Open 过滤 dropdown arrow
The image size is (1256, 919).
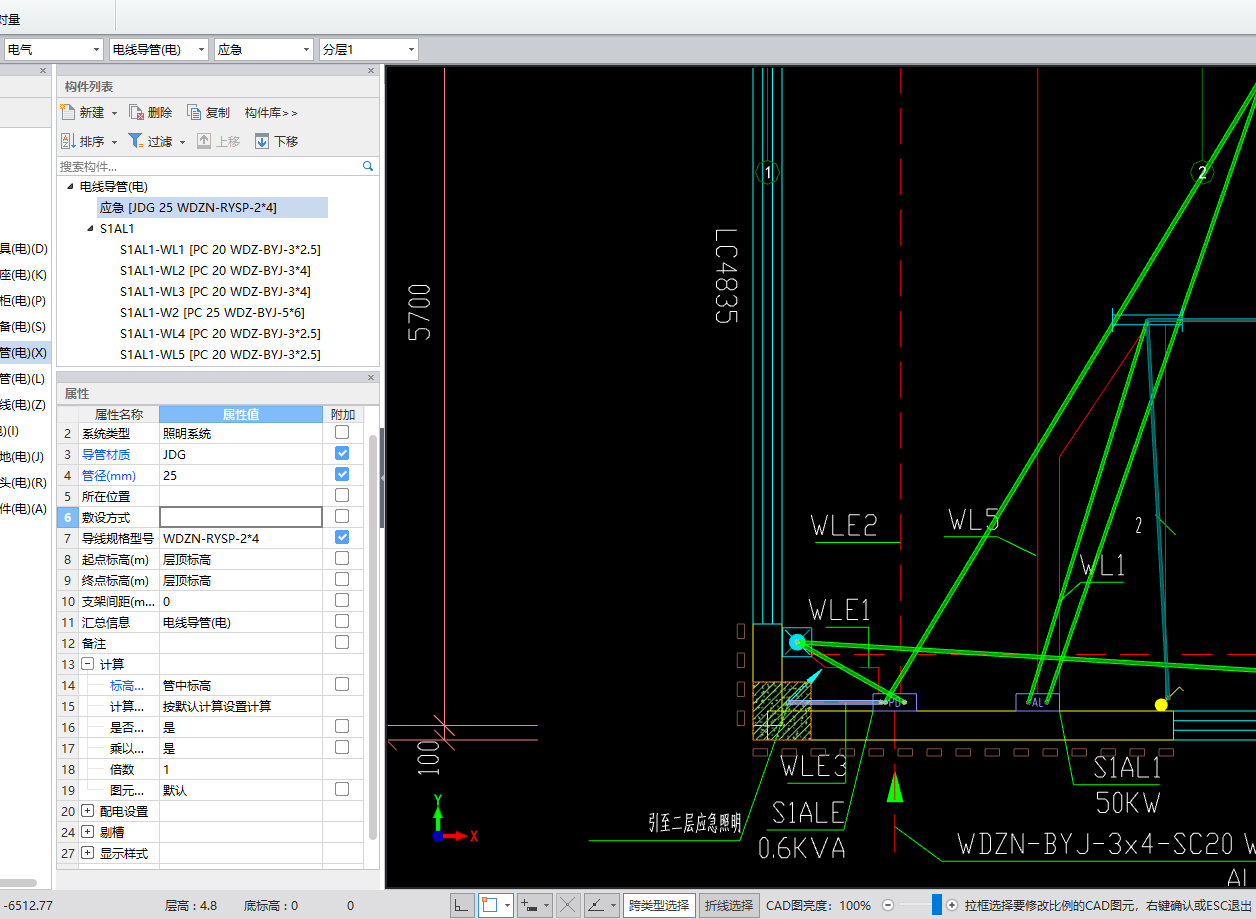(182, 142)
